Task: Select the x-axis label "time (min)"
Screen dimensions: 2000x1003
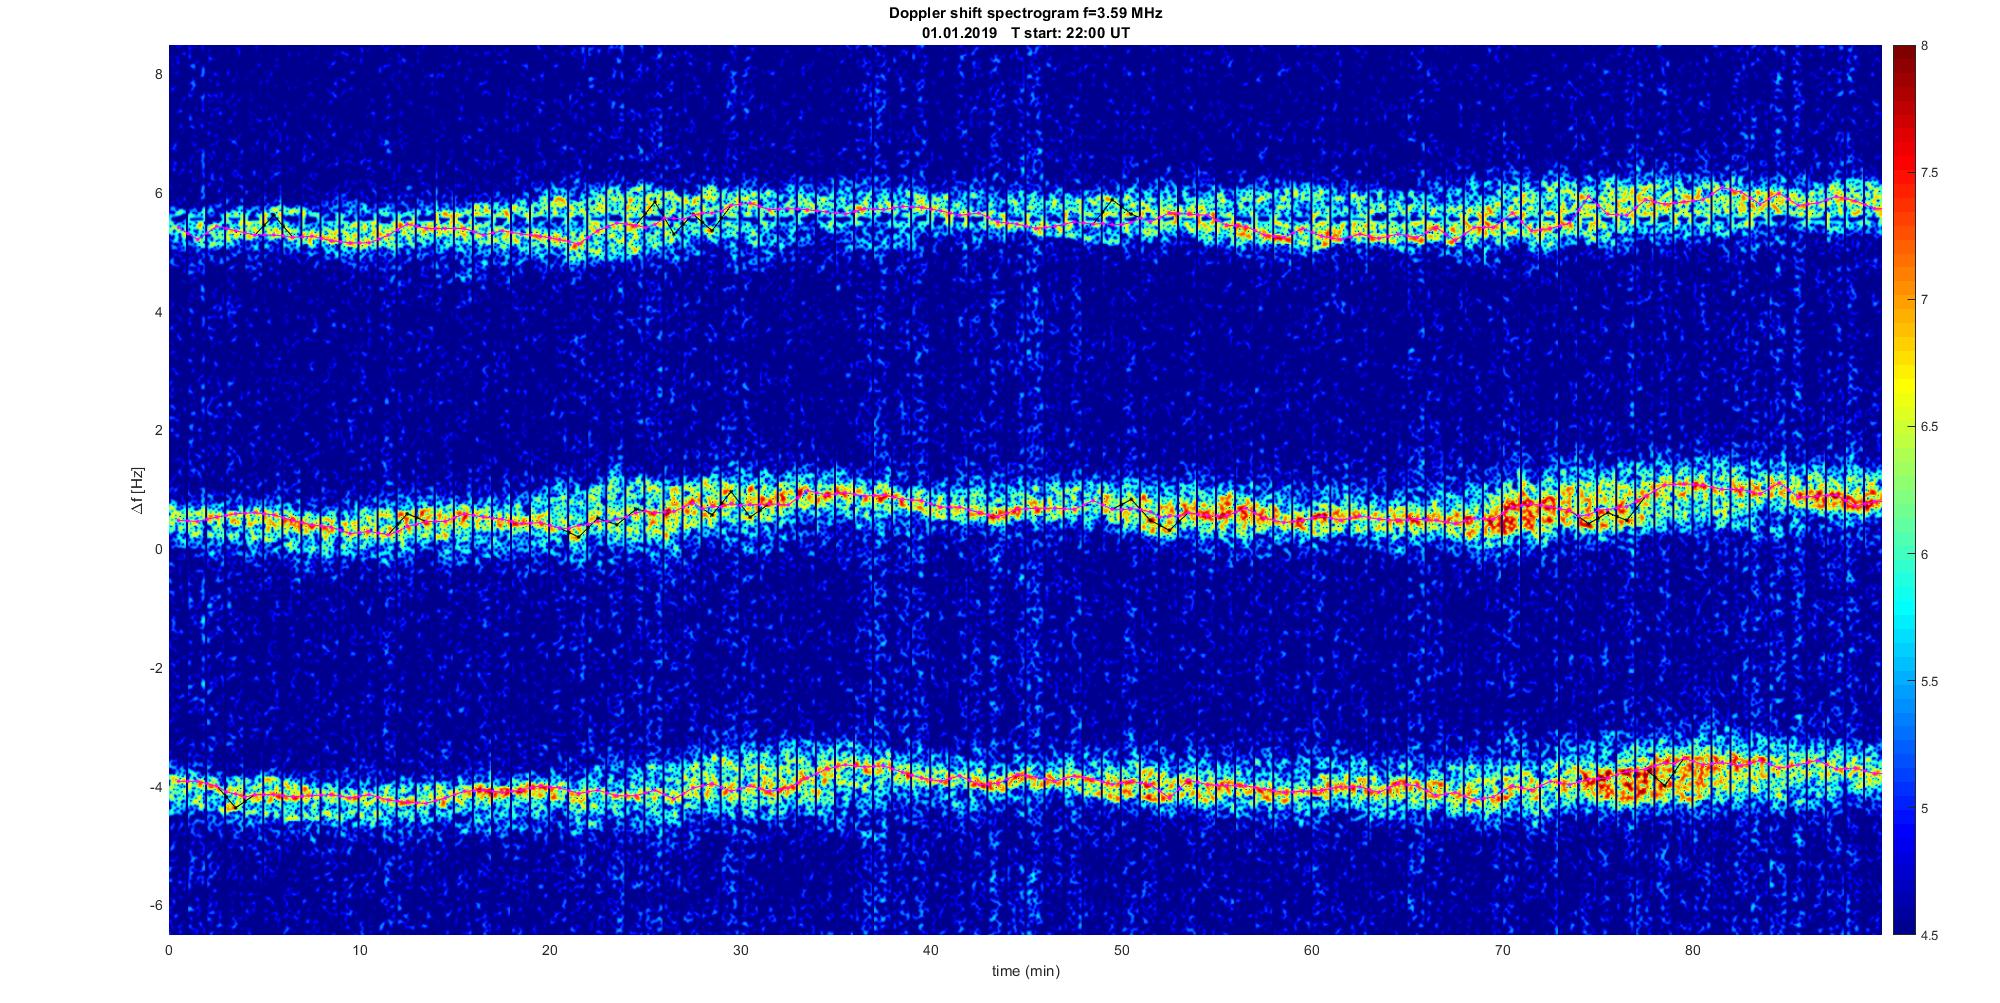Action: (x=1026, y=971)
